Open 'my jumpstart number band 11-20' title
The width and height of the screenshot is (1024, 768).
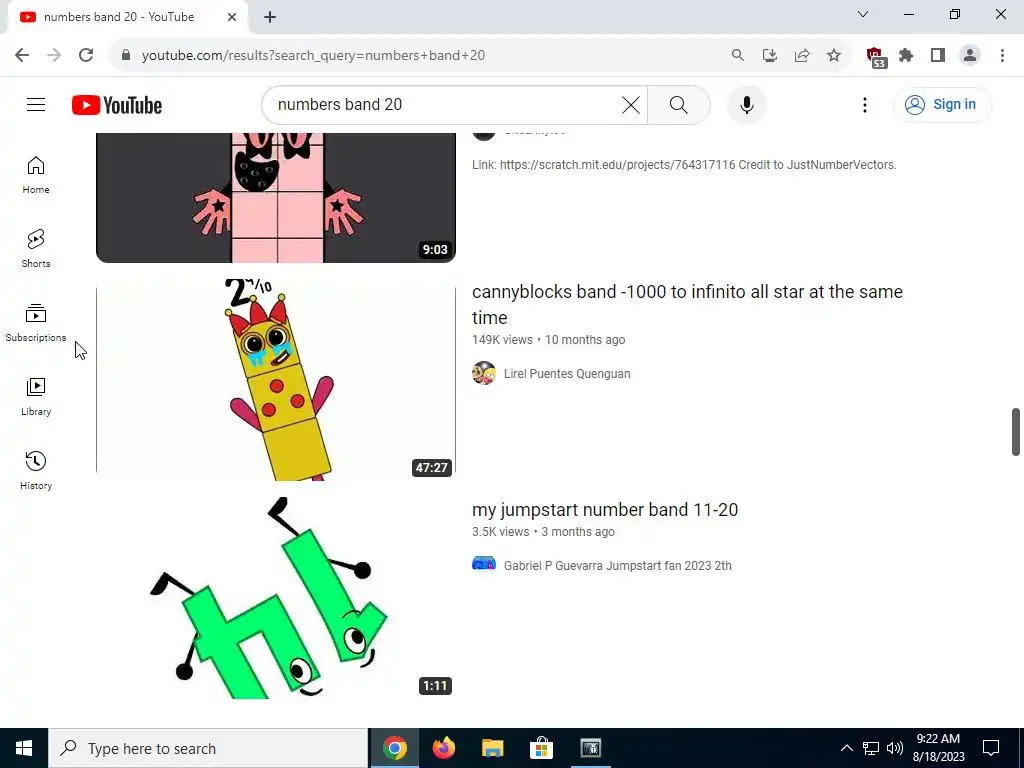605,509
